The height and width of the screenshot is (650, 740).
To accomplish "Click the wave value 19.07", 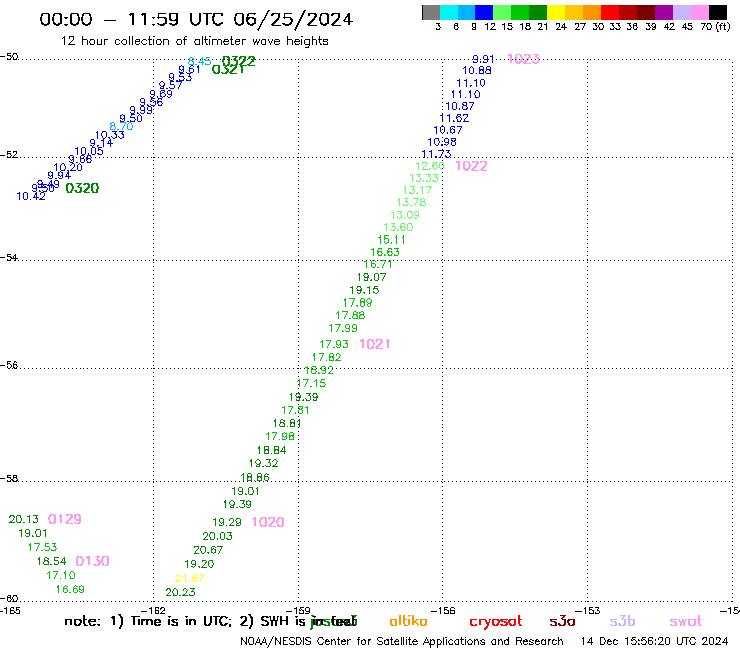I will (x=371, y=278).
